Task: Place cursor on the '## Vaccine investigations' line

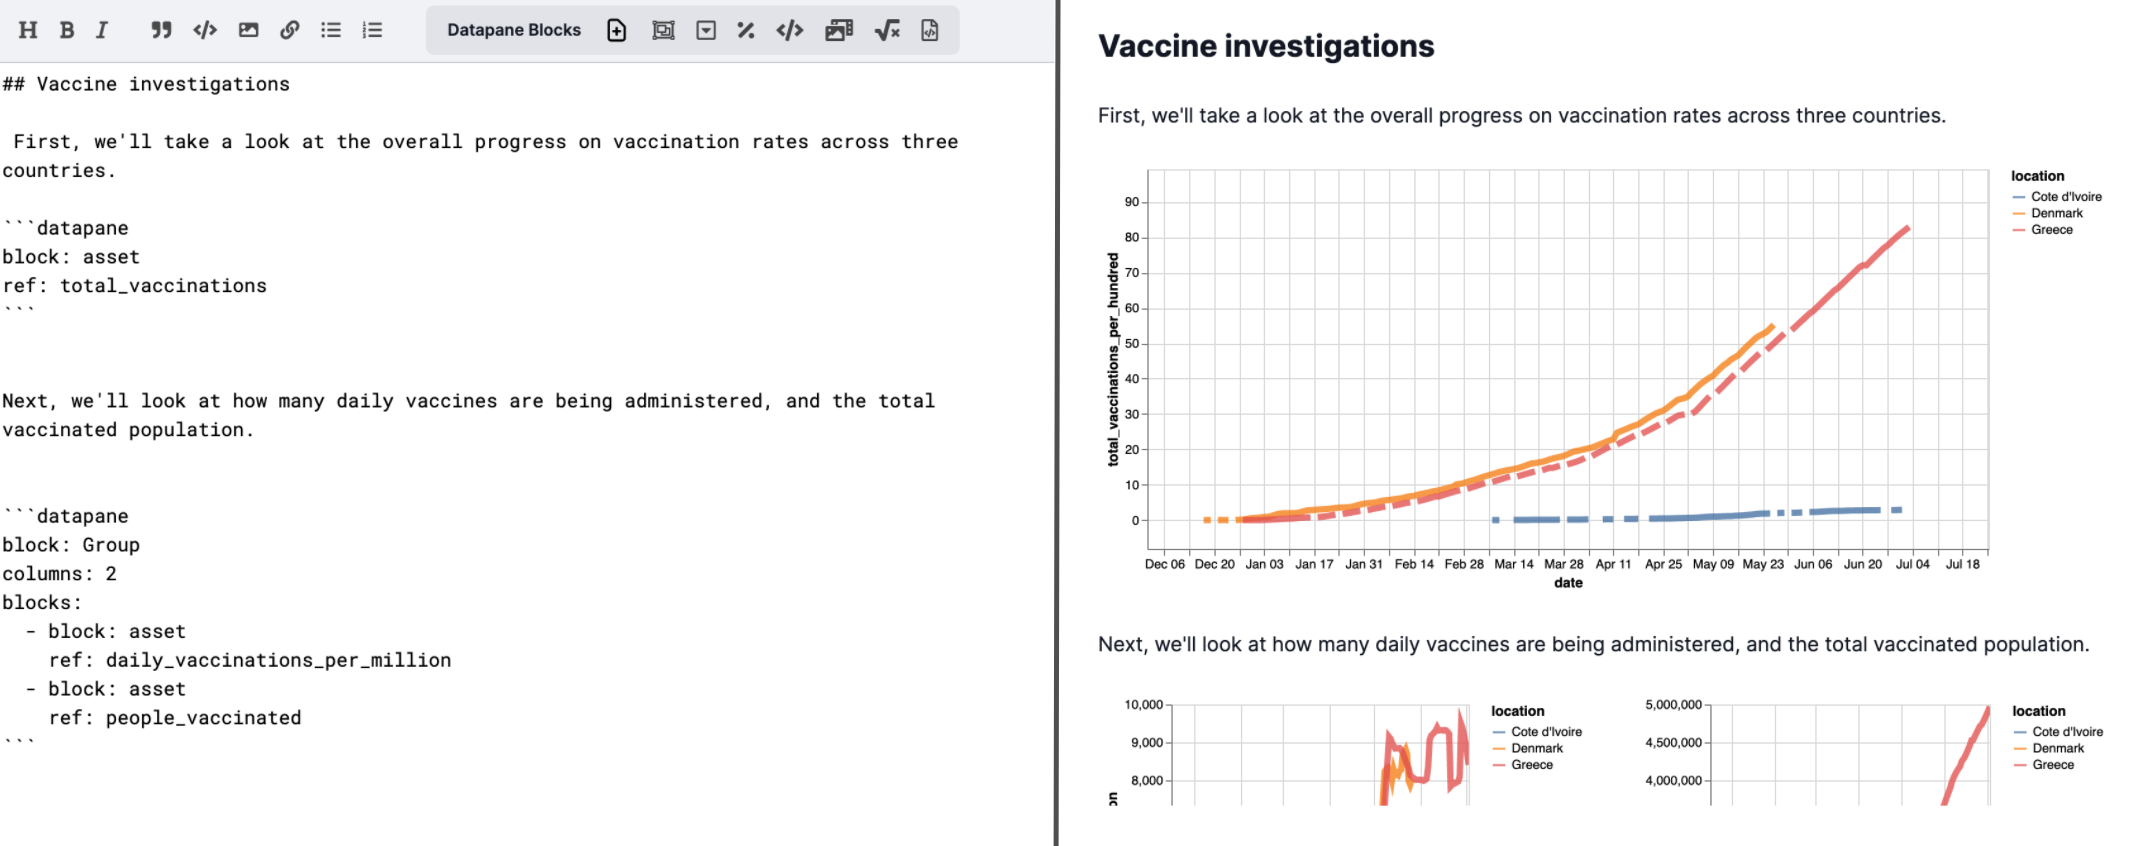Action: pyautogui.click(x=146, y=84)
